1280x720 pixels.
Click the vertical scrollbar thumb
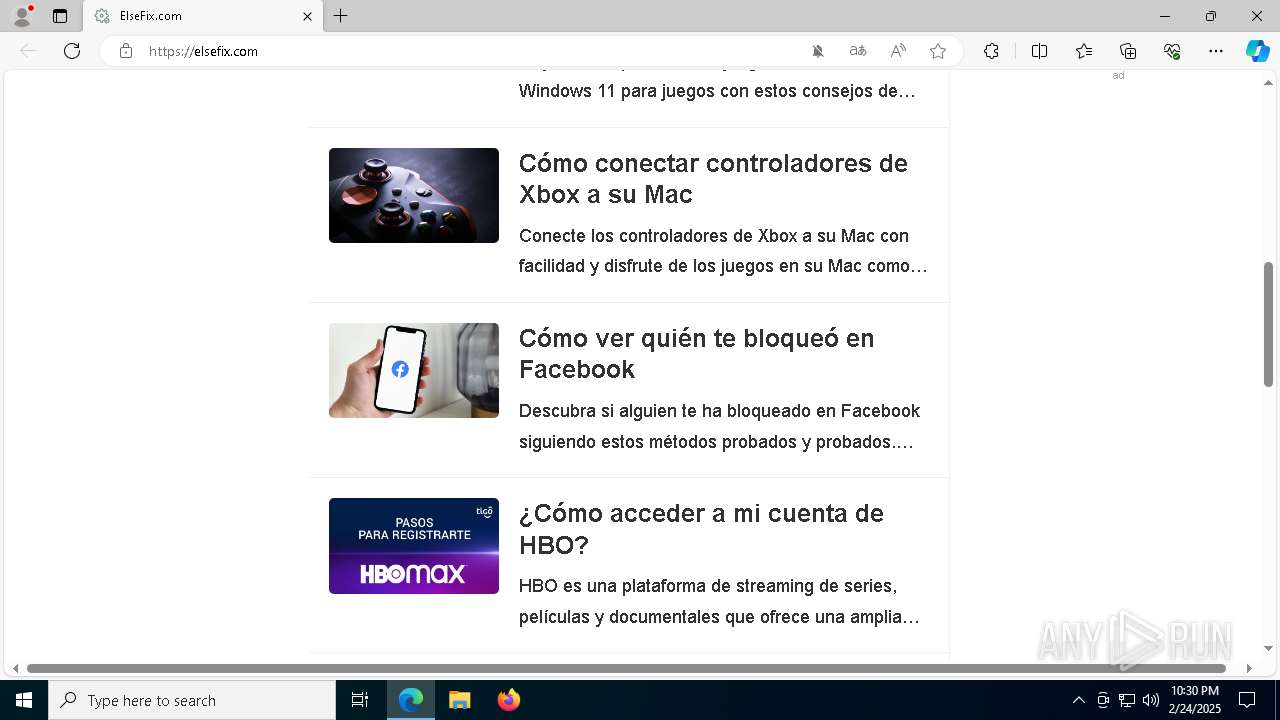(x=1268, y=324)
